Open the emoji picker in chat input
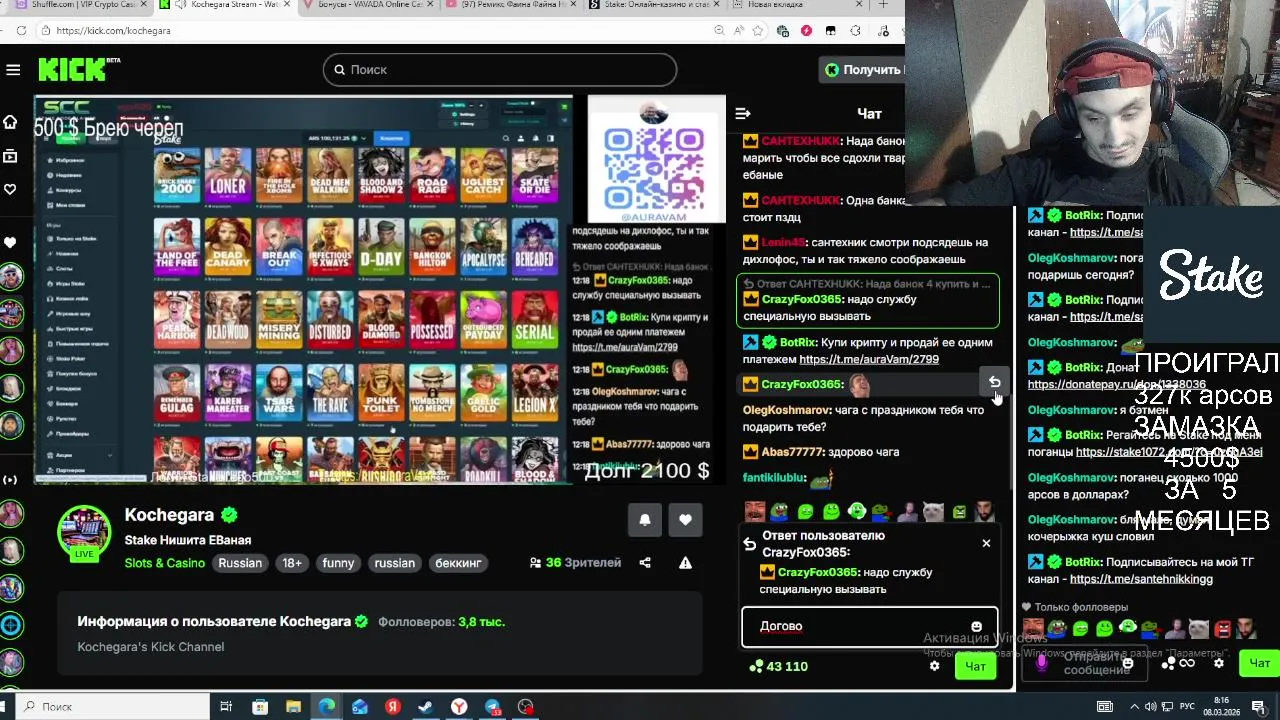The image size is (1280, 720). (x=976, y=627)
